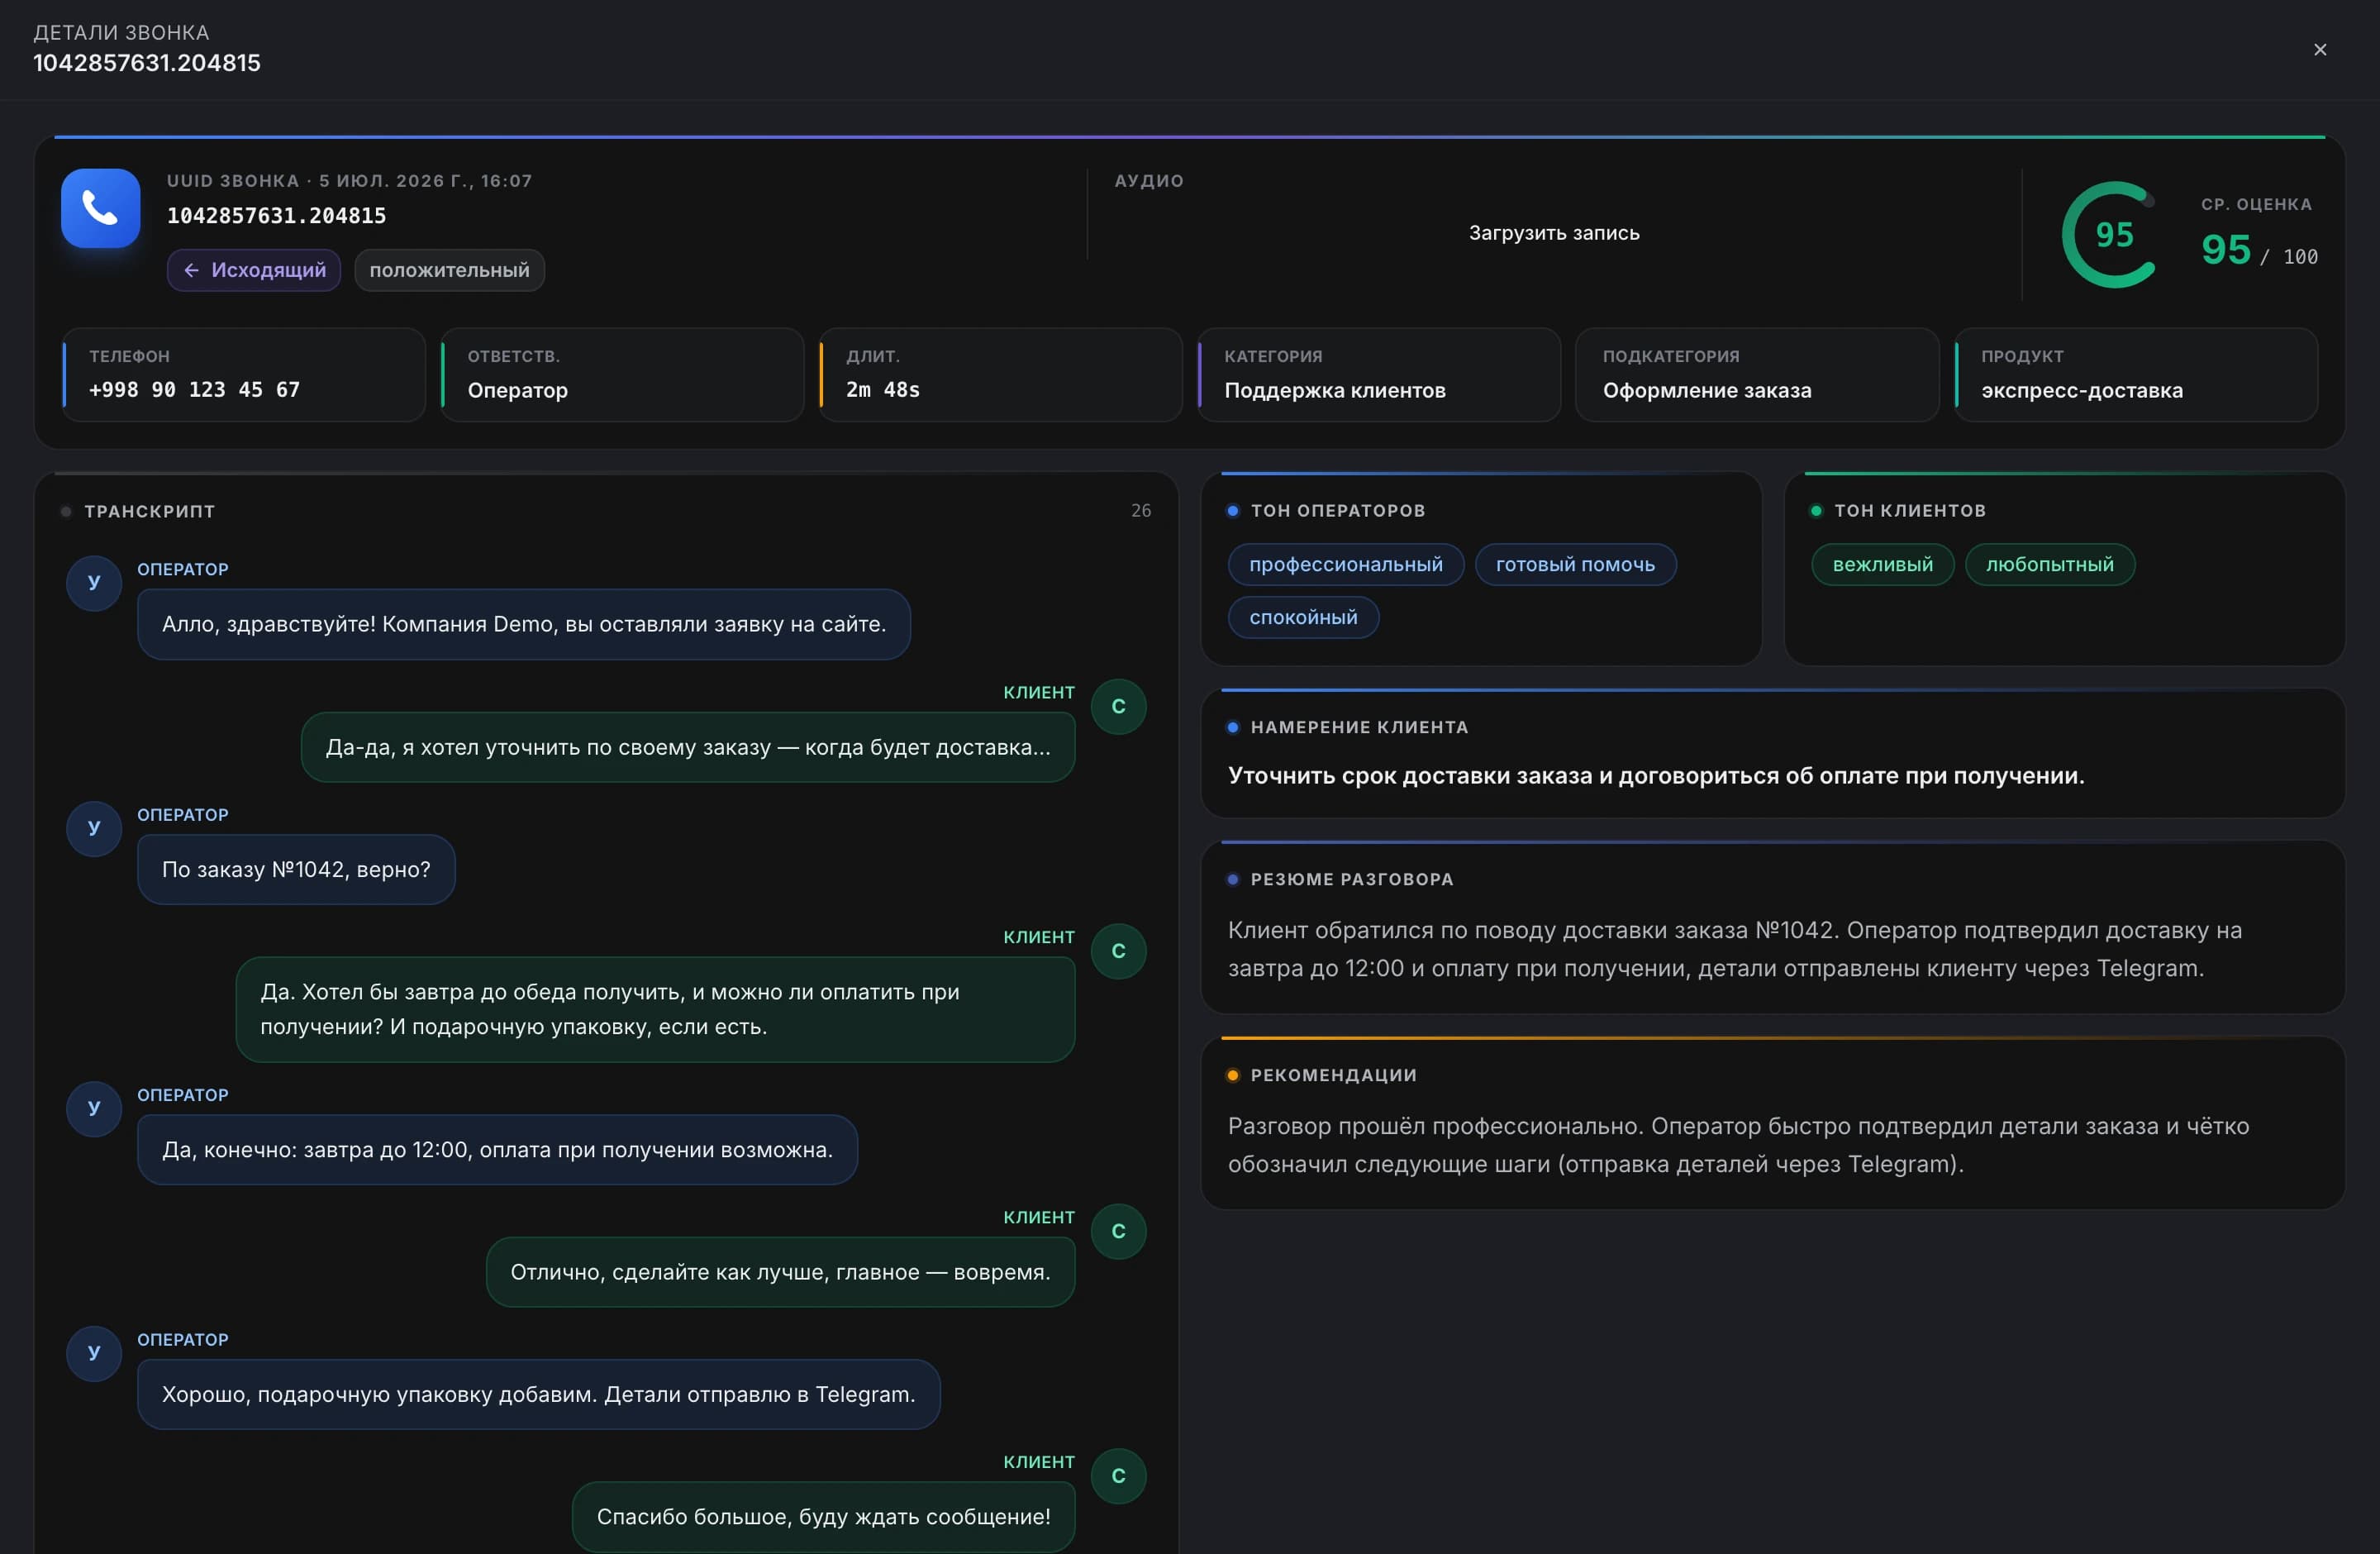Image resolution: width=2380 pixels, height=1554 pixels.
Task: Click client avatar beside 'Спасибо большое' message
Action: click(1118, 1476)
